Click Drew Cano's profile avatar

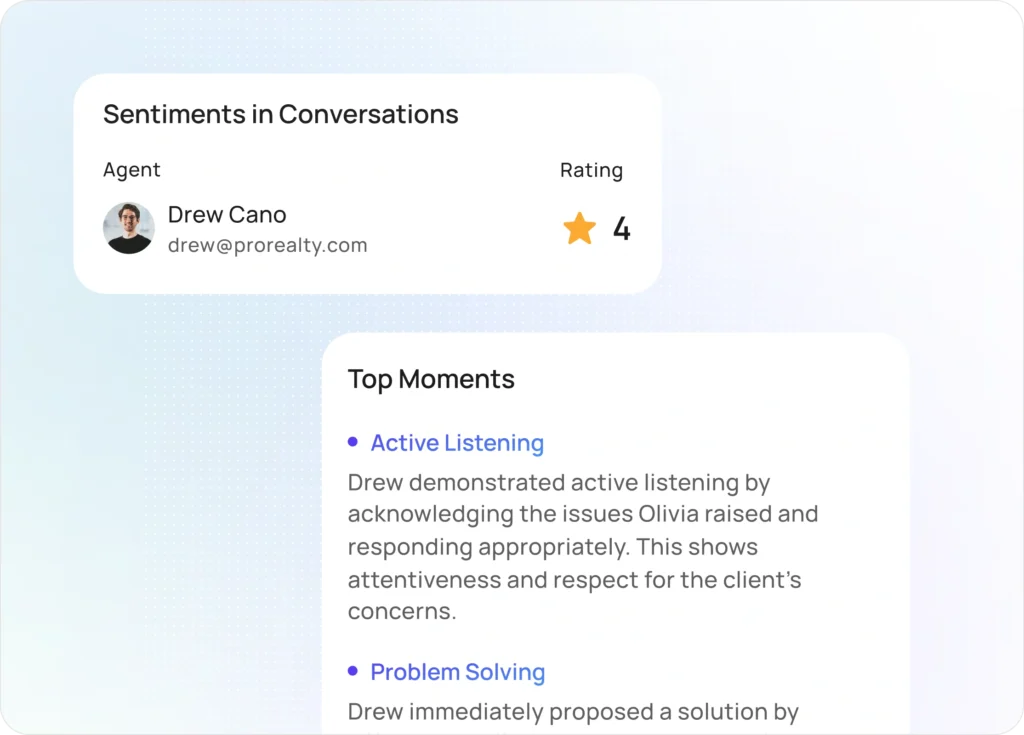pyautogui.click(x=129, y=228)
